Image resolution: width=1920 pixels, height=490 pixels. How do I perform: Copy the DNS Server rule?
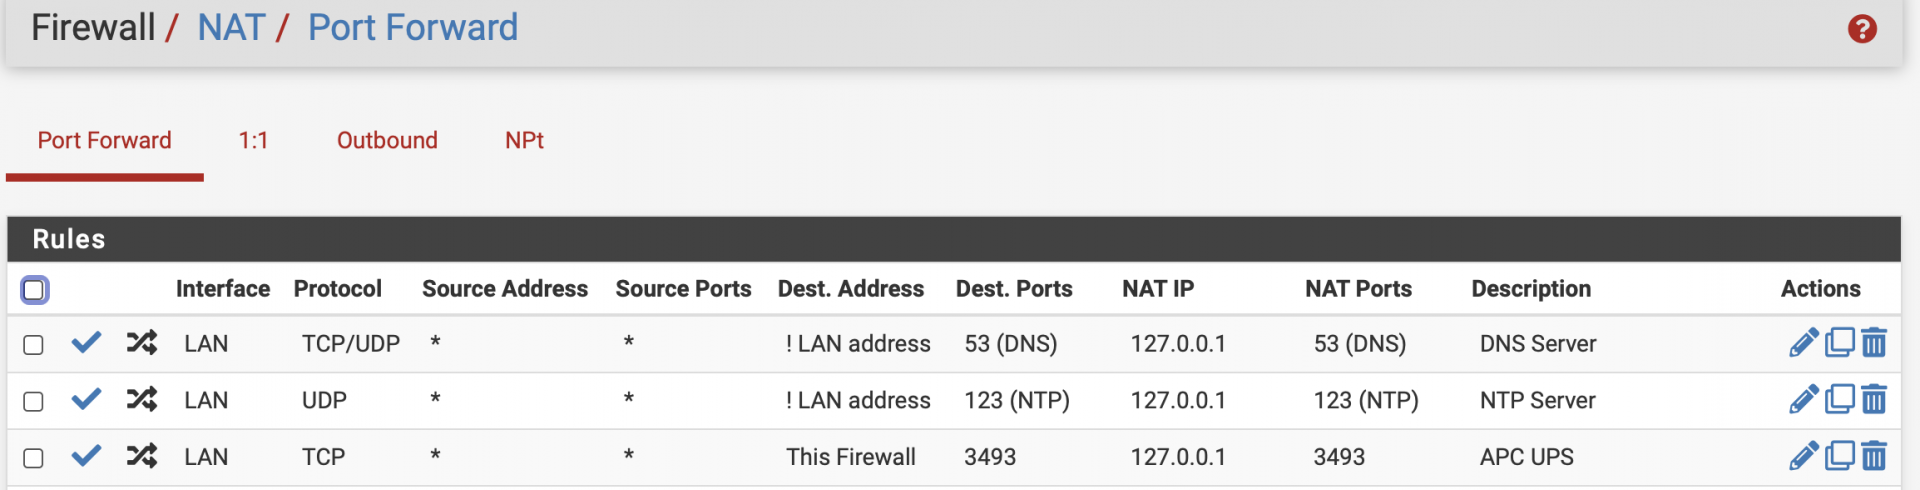1839,343
